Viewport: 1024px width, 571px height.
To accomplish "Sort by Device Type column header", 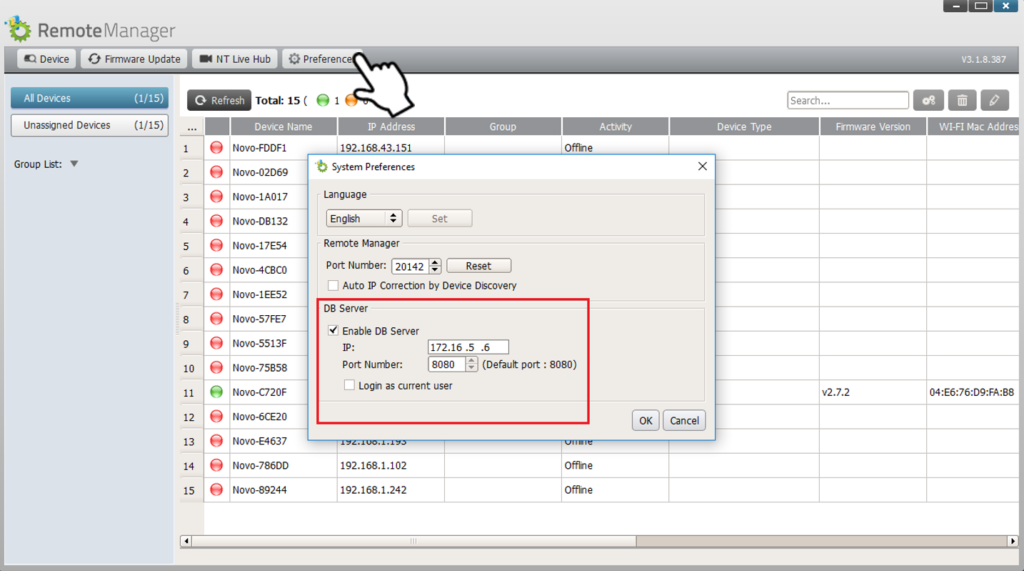I will click(x=744, y=127).
